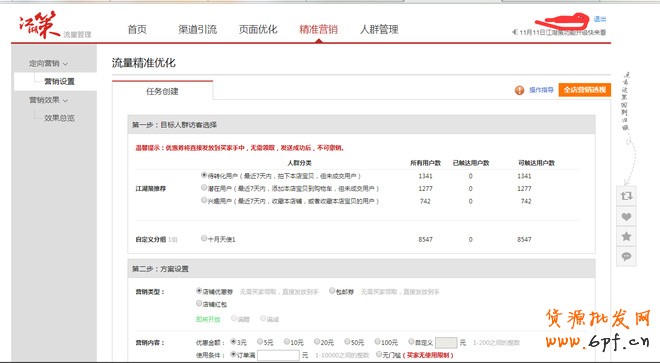Click the 订单满 amount input field
Screen dimensions: 660x363
[278, 355]
